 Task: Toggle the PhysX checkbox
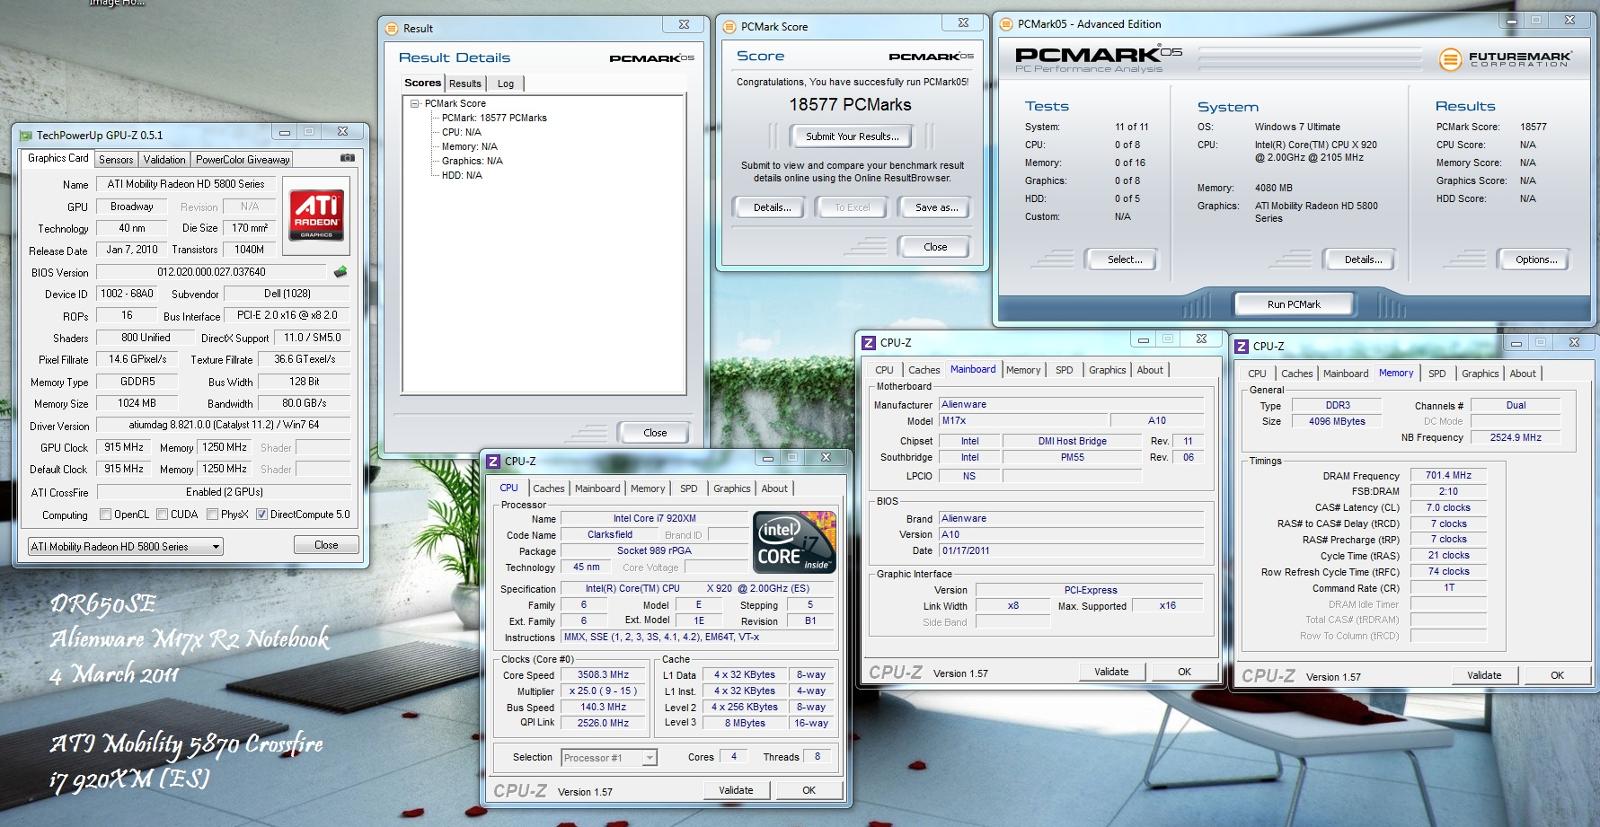coord(212,514)
